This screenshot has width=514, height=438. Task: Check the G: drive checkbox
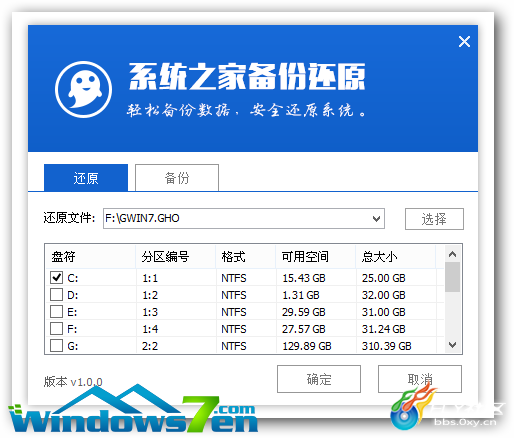56,346
